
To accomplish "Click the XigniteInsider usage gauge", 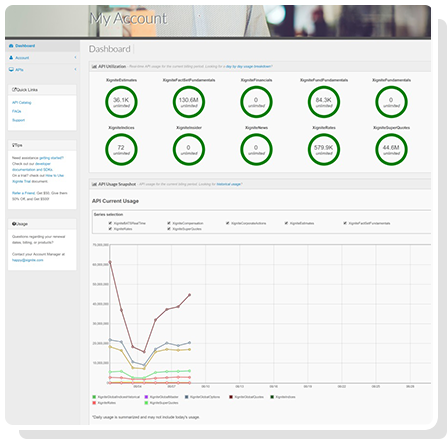I will [x=189, y=149].
